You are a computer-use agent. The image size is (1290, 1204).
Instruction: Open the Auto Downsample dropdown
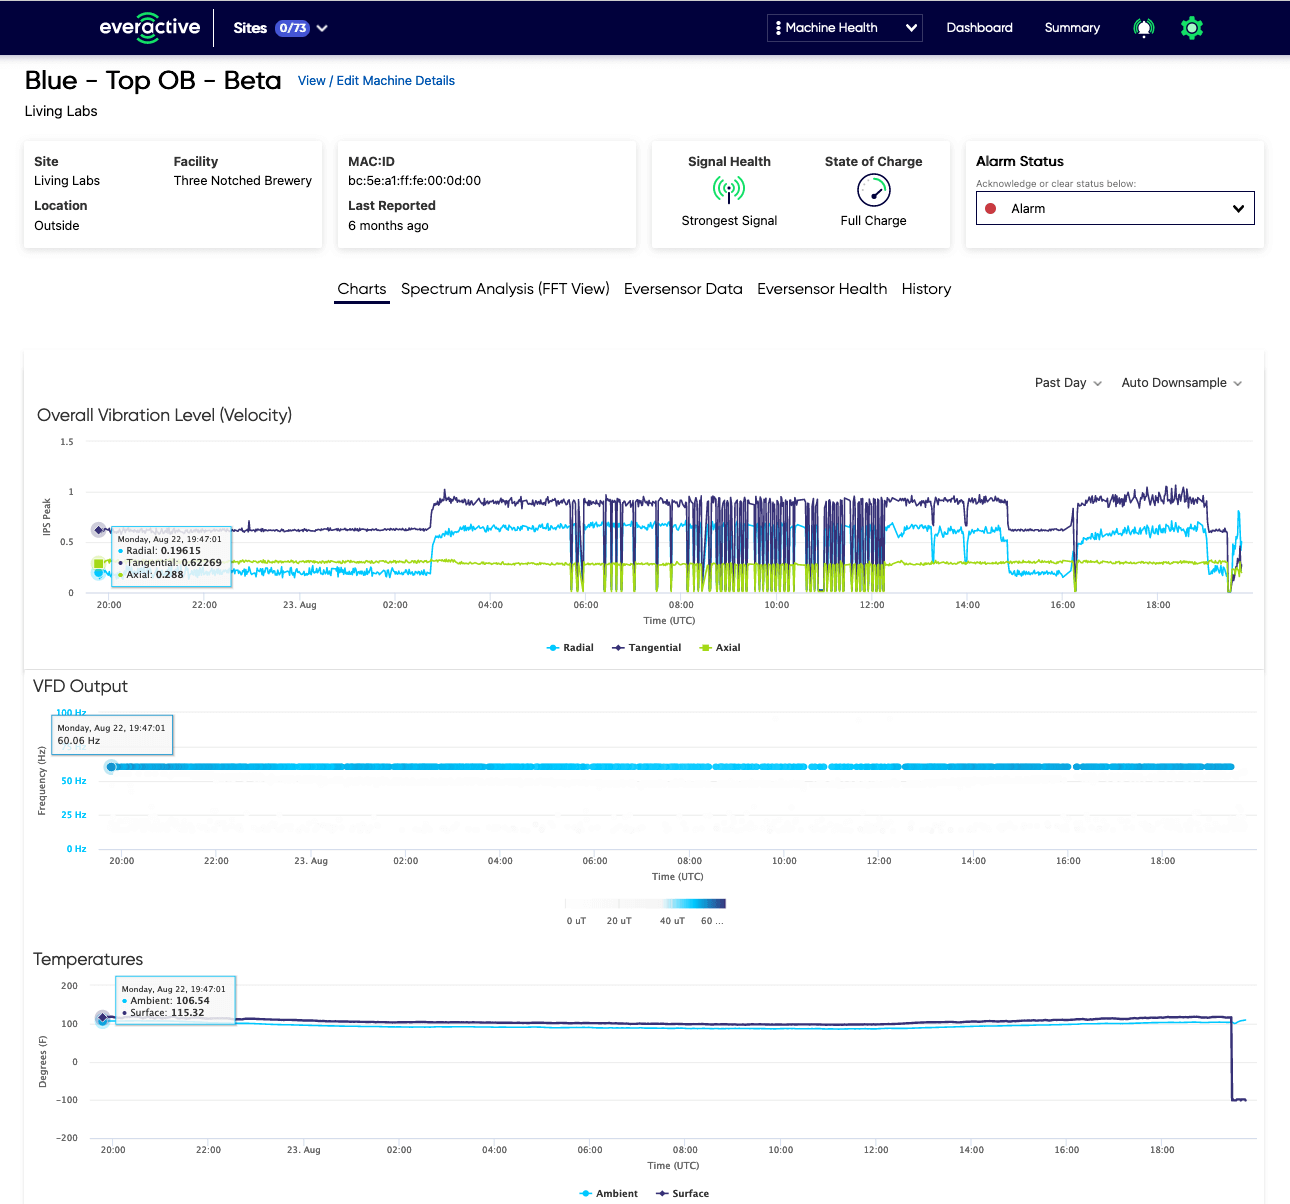(x=1181, y=383)
